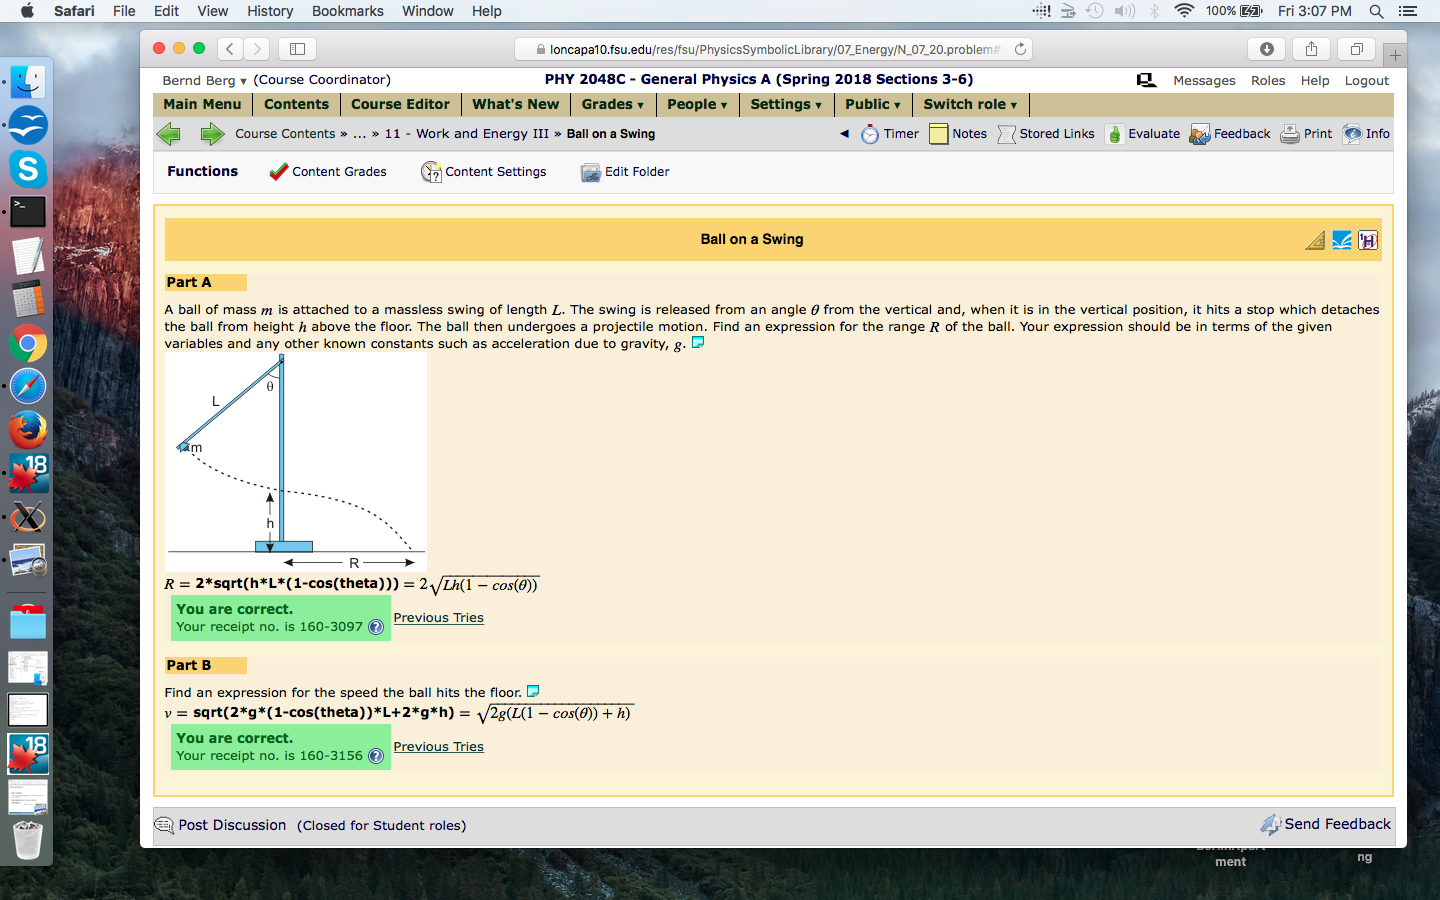Open Spotlight search in menu bar
This screenshot has height=900, width=1440.
pos(1377,11)
